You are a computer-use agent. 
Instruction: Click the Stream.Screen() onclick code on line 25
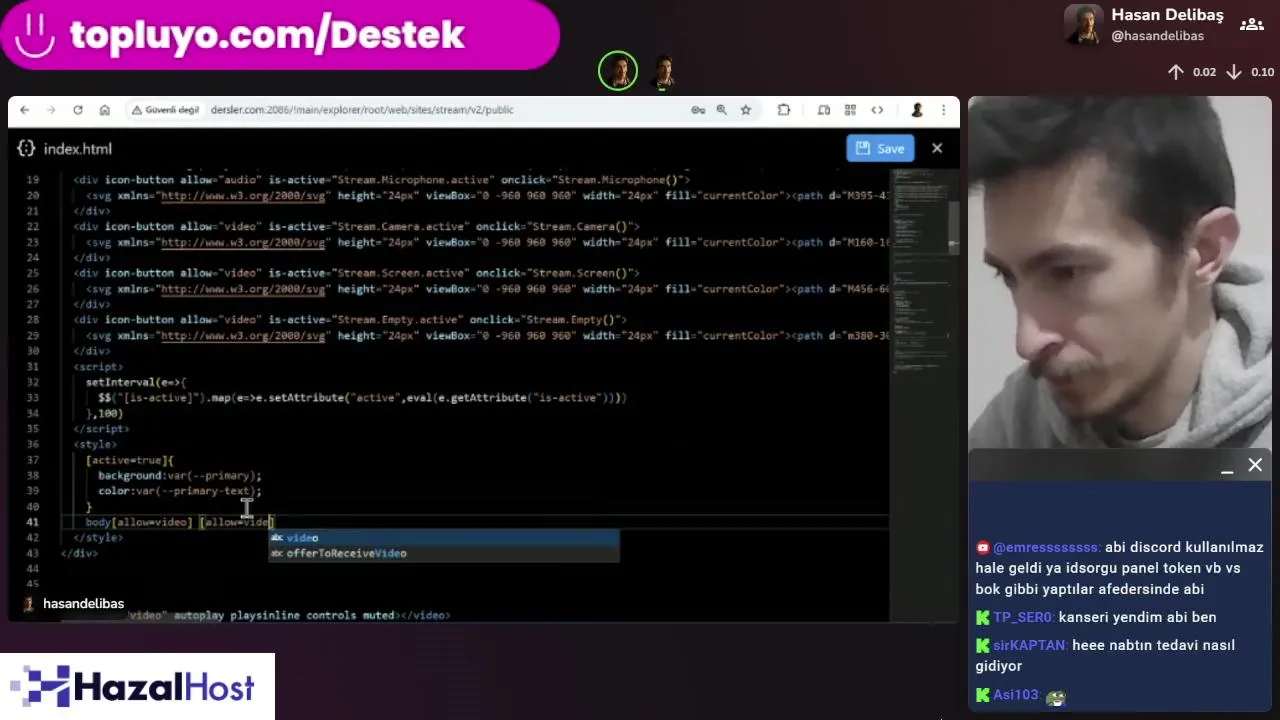[557, 273]
